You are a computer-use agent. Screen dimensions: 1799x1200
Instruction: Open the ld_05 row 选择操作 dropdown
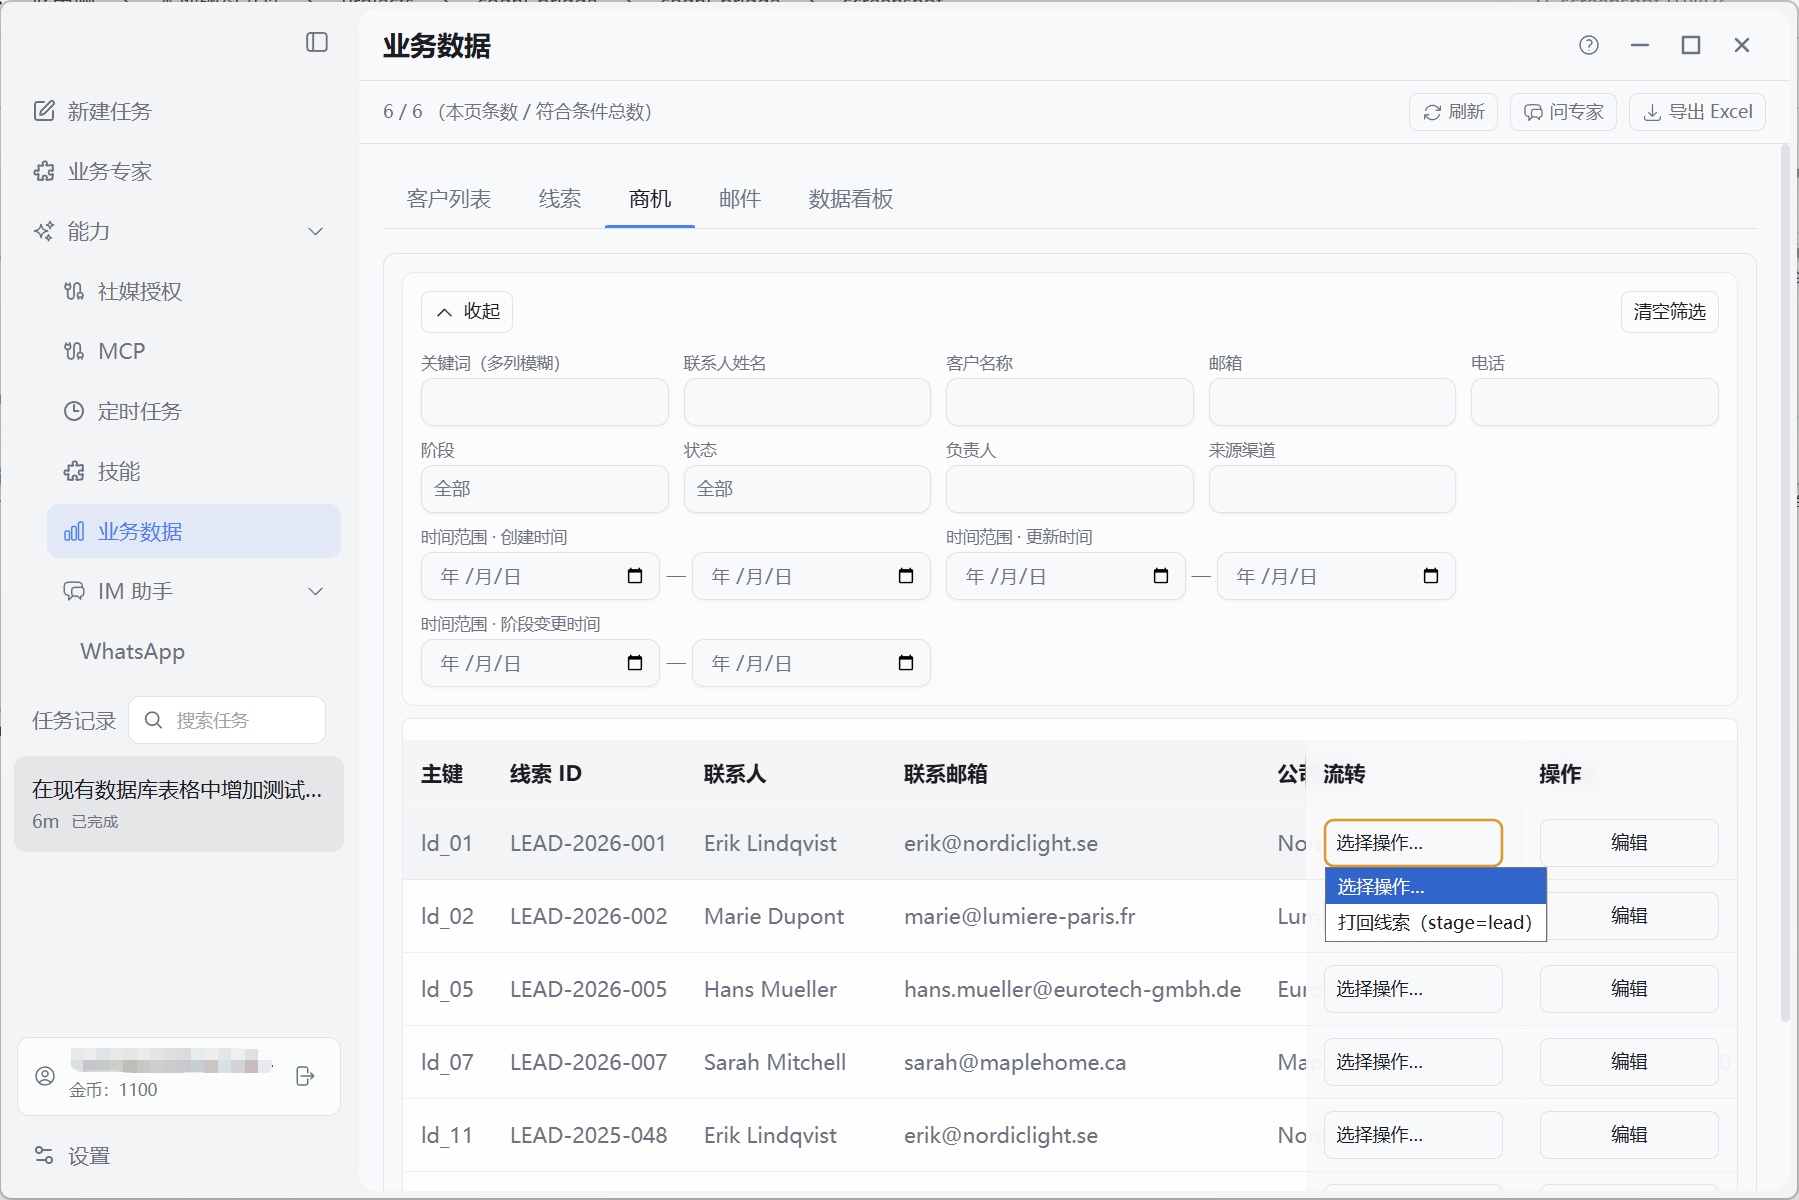tap(1413, 989)
